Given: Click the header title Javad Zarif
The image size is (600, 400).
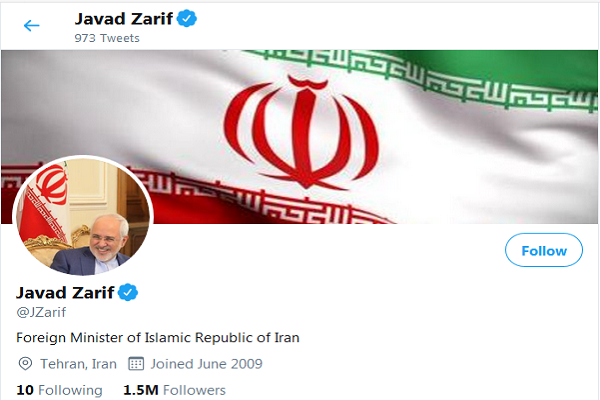Looking at the screenshot, I should coord(124,19).
